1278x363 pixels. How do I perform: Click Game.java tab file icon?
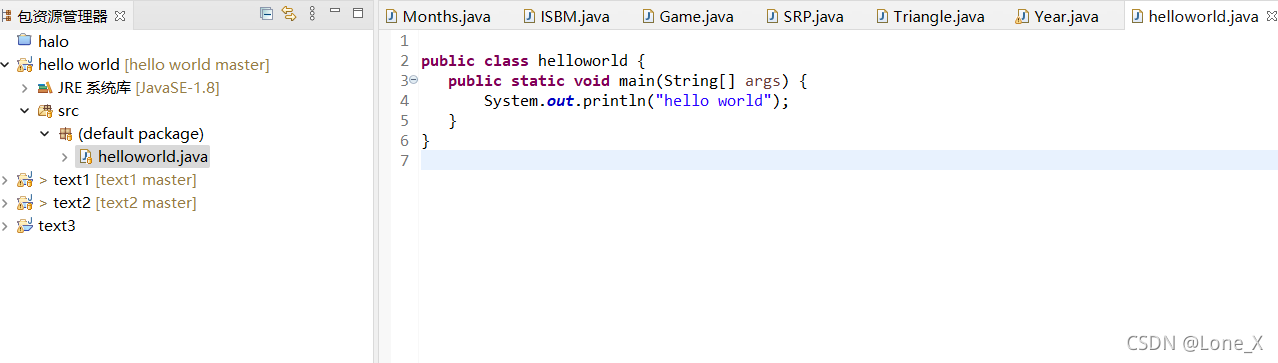point(648,16)
